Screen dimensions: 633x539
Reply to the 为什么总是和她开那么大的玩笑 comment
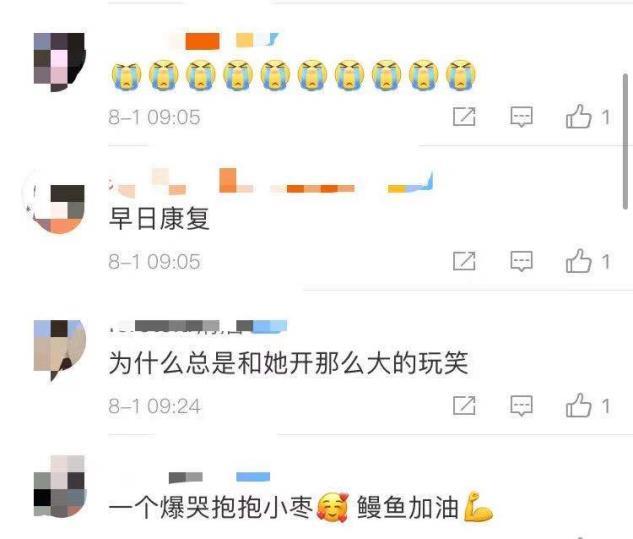[521, 405]
